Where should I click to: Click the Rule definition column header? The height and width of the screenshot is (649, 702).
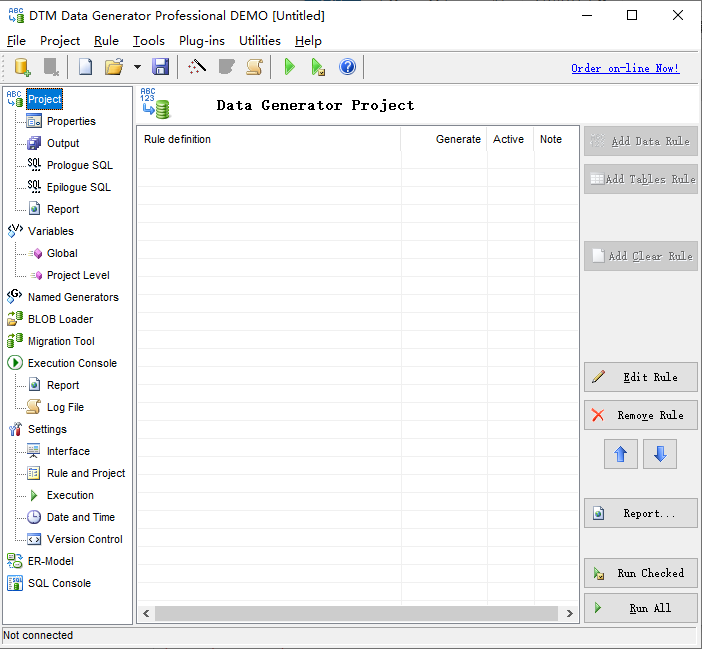point(269,139)
